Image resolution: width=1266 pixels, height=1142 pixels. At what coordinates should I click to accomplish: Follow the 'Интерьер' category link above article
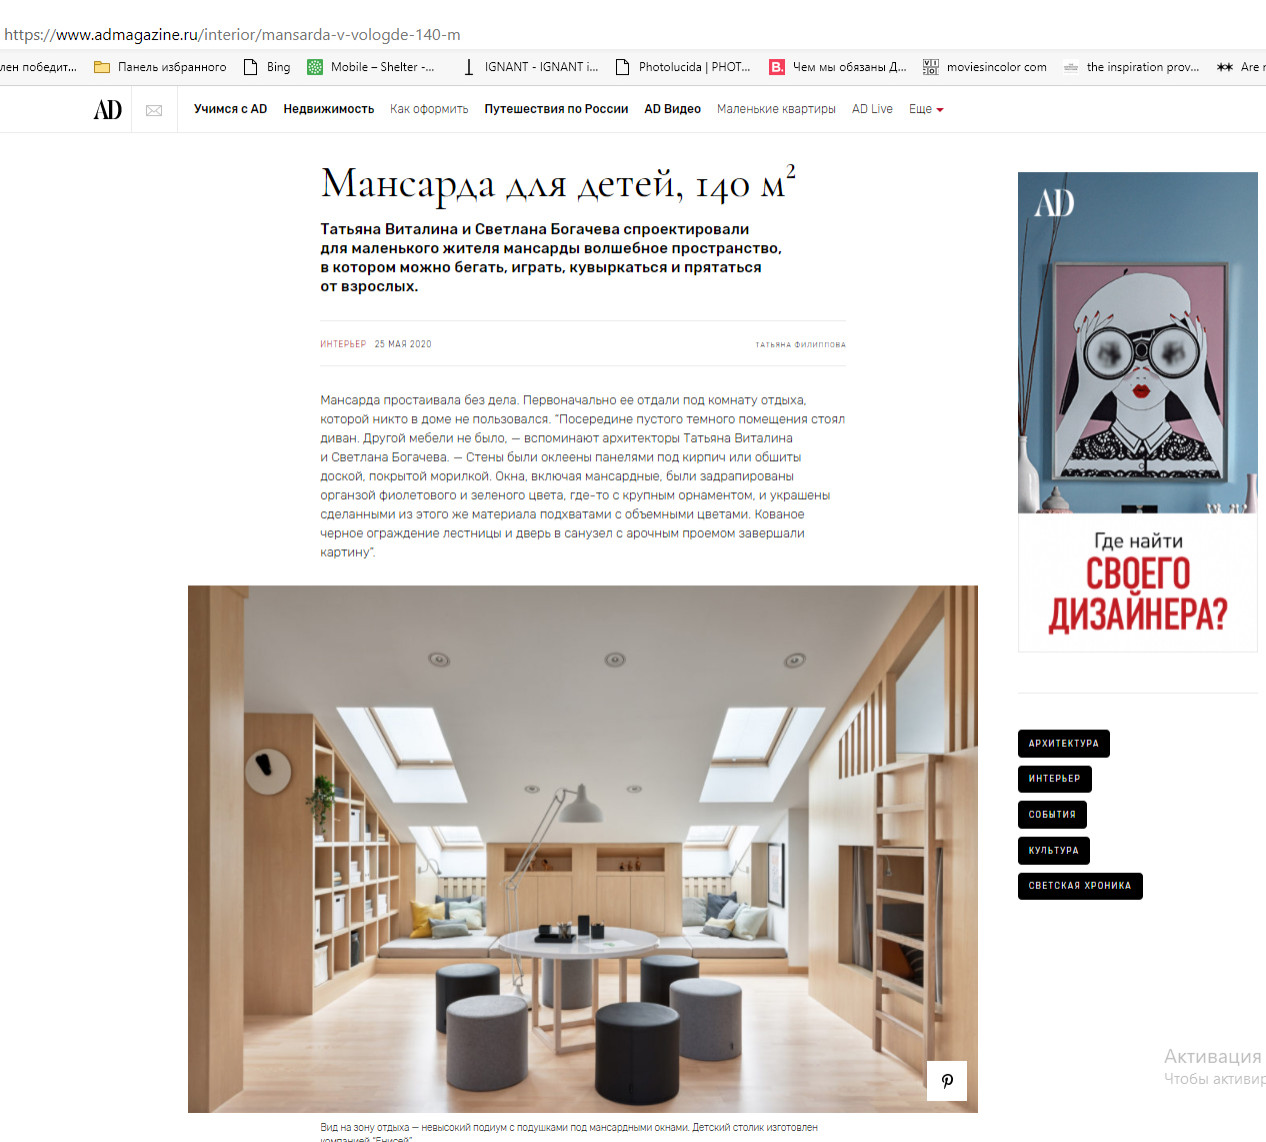343,344
